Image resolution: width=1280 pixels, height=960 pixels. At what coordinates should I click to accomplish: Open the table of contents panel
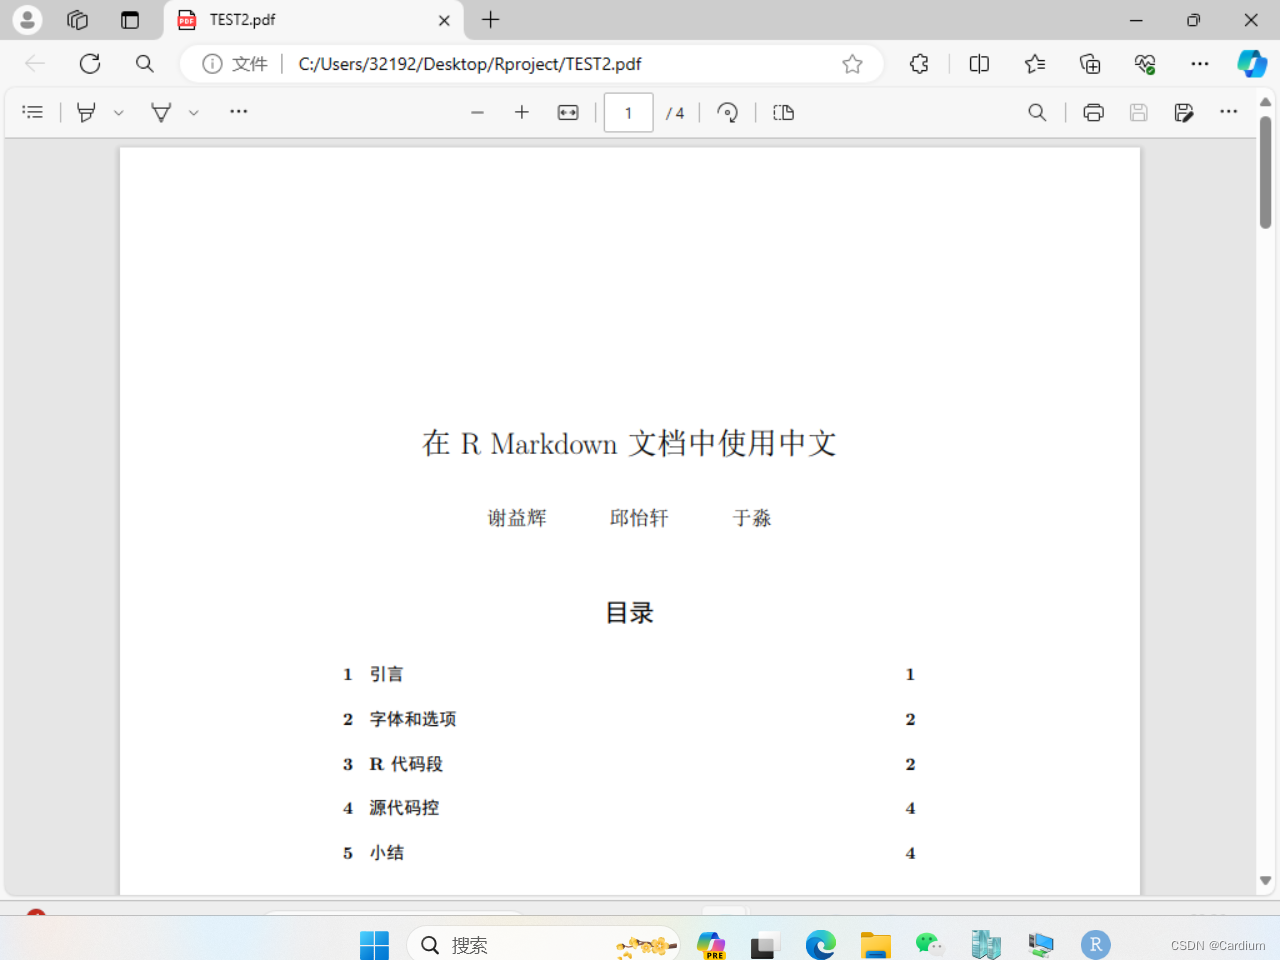33,112
